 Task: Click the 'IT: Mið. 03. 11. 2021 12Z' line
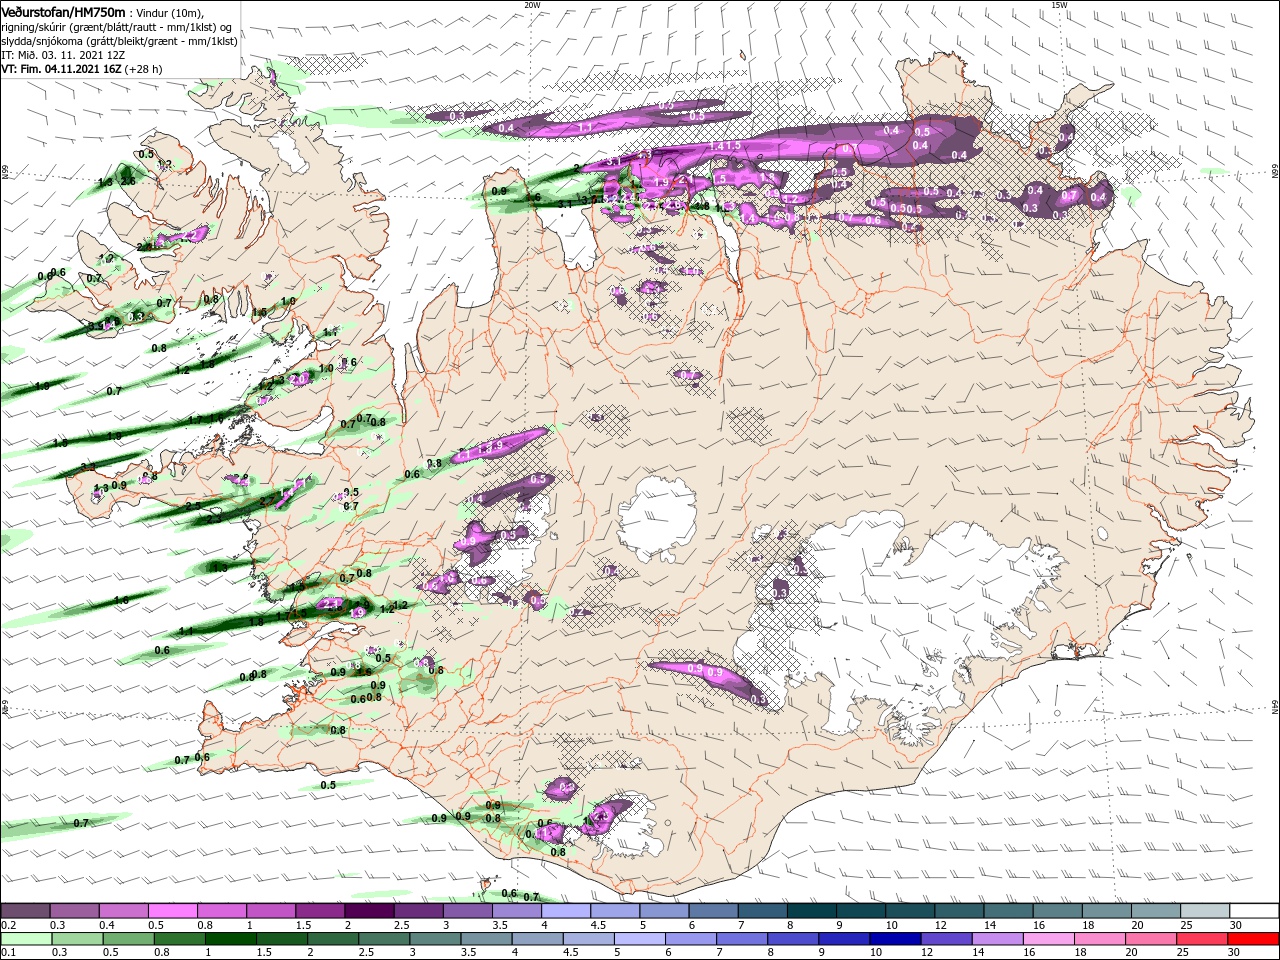(x=61, y=55)
